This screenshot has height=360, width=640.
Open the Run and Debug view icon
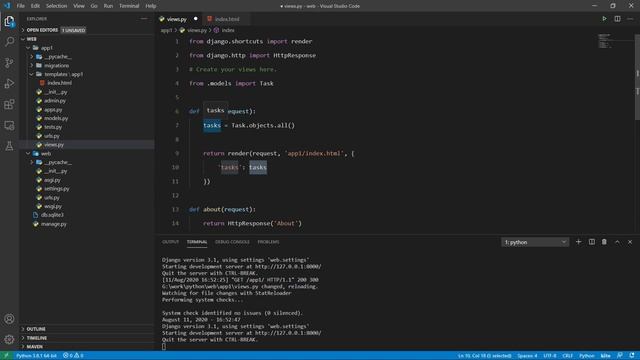pos(9,83)
